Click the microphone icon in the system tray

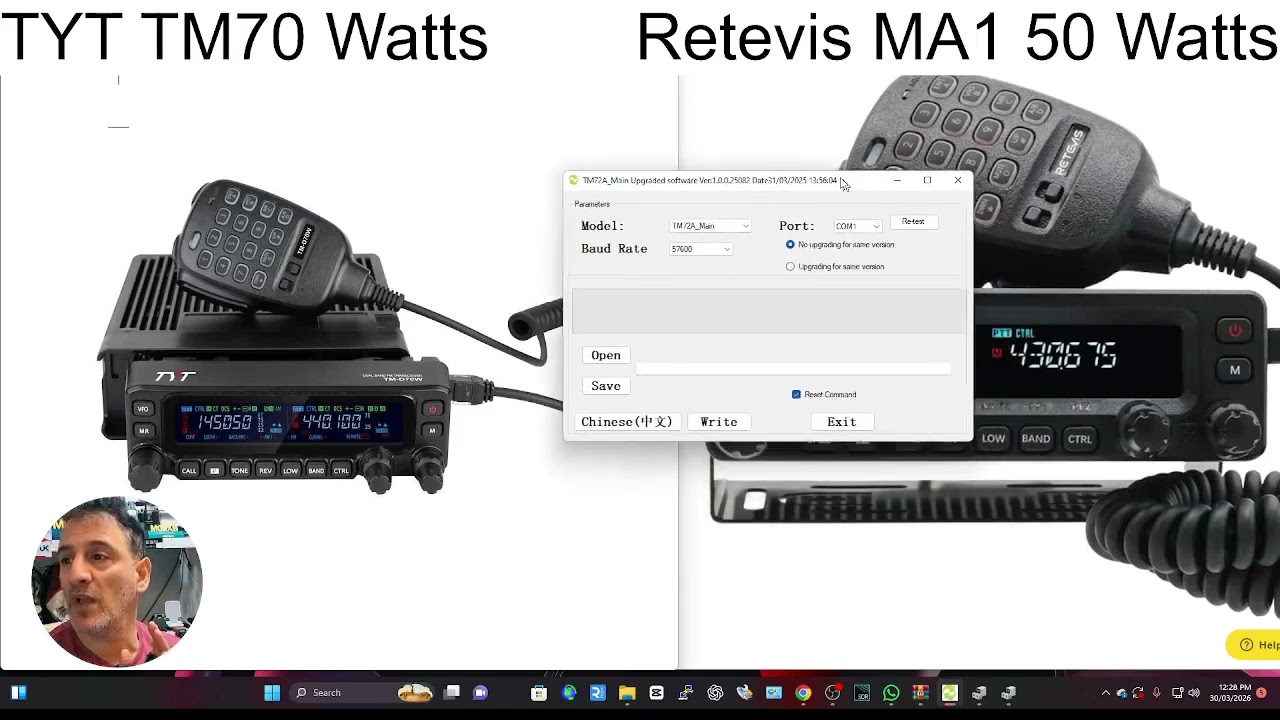click(1156, 693)
